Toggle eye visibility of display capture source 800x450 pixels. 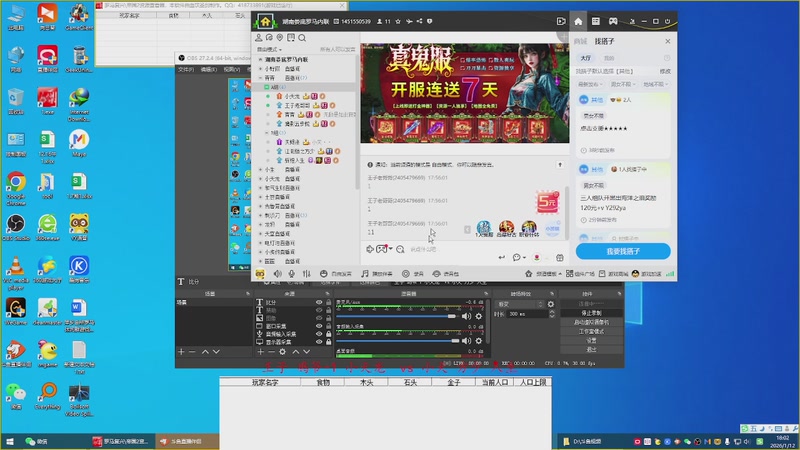tap(319, 342)
